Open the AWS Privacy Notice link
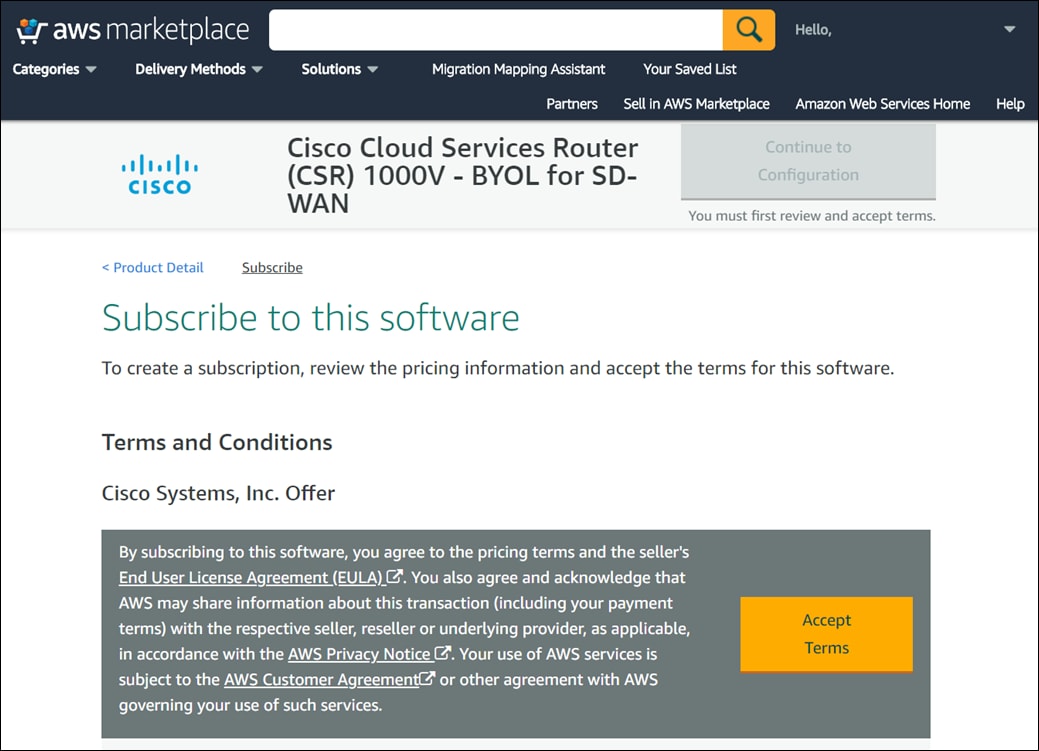The width and height of the screenshot is (1039, 751). [360, 654]
